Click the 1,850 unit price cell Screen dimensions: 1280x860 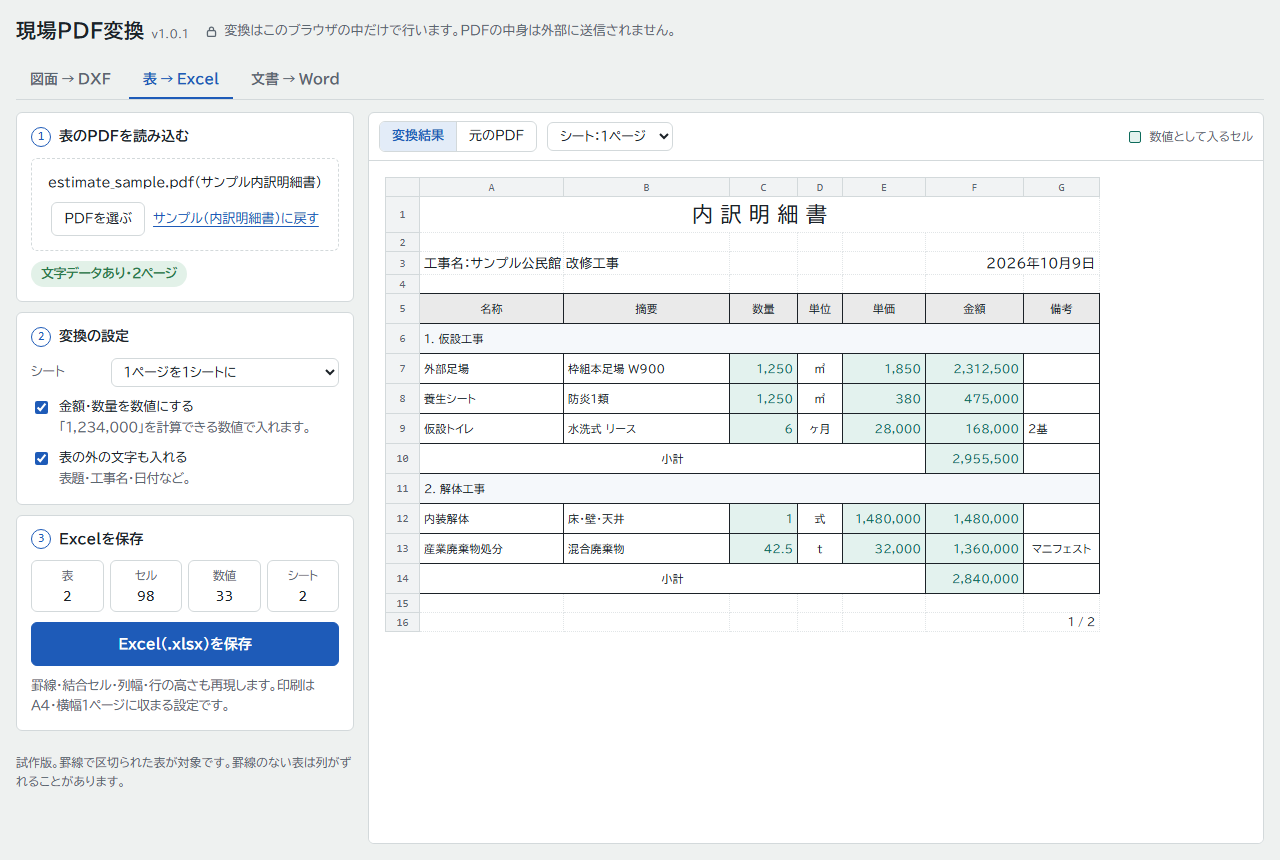[x=884, y=369]
